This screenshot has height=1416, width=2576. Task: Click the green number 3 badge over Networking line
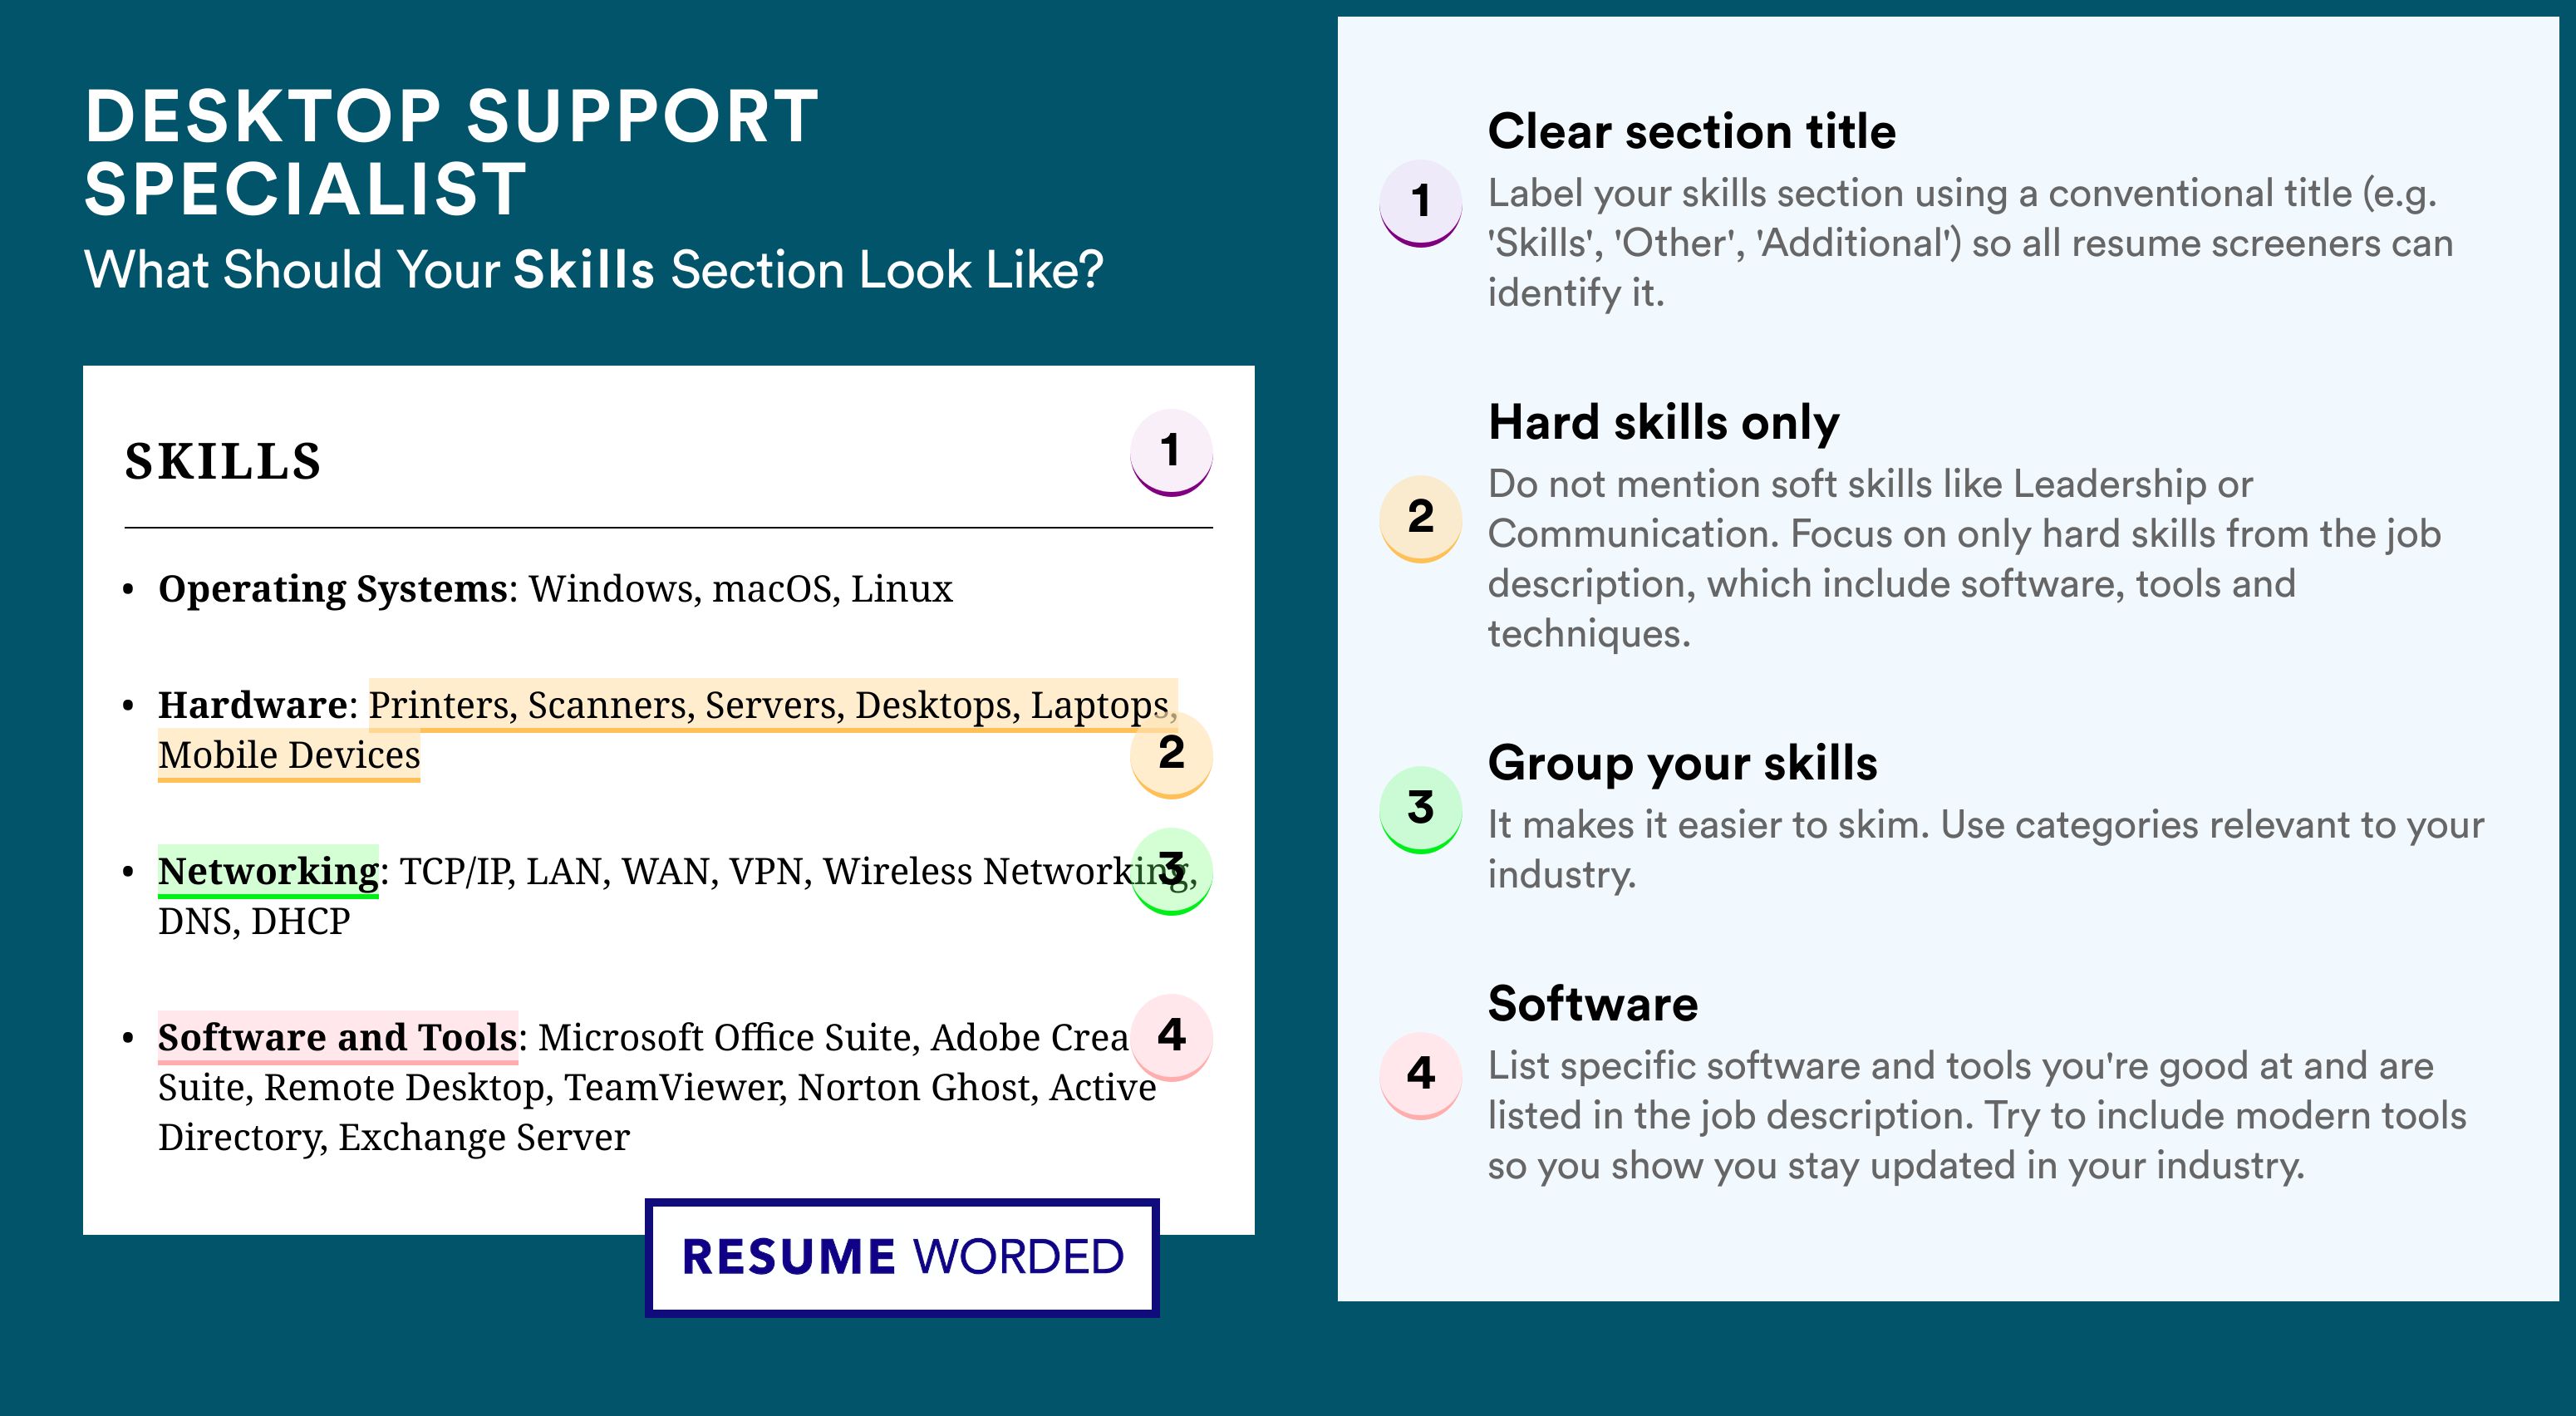1171,870
